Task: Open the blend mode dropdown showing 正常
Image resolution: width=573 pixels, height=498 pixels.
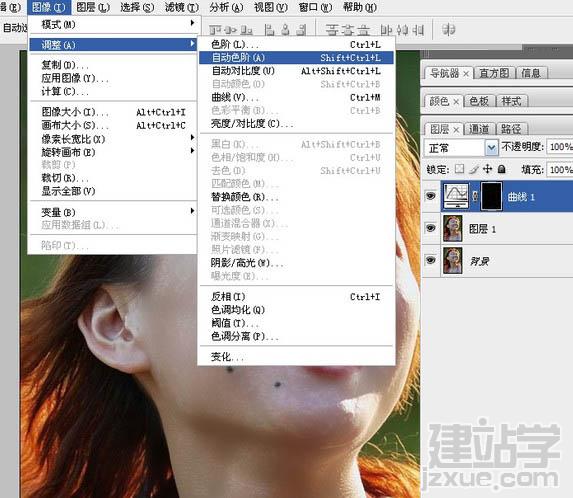Action: [x=461, y=148]
